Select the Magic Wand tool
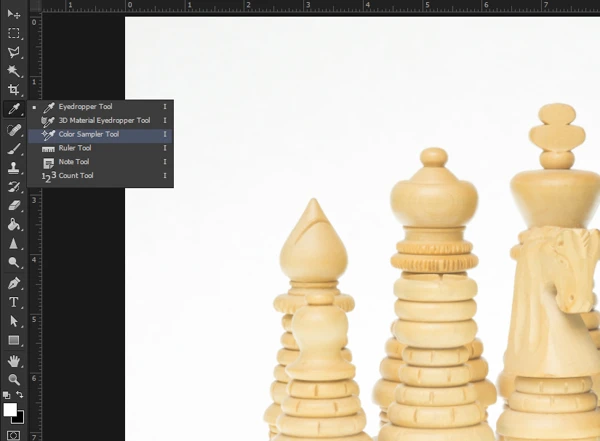Image resolution: width=600 pixels, height=441 pixels. point(14,71)
